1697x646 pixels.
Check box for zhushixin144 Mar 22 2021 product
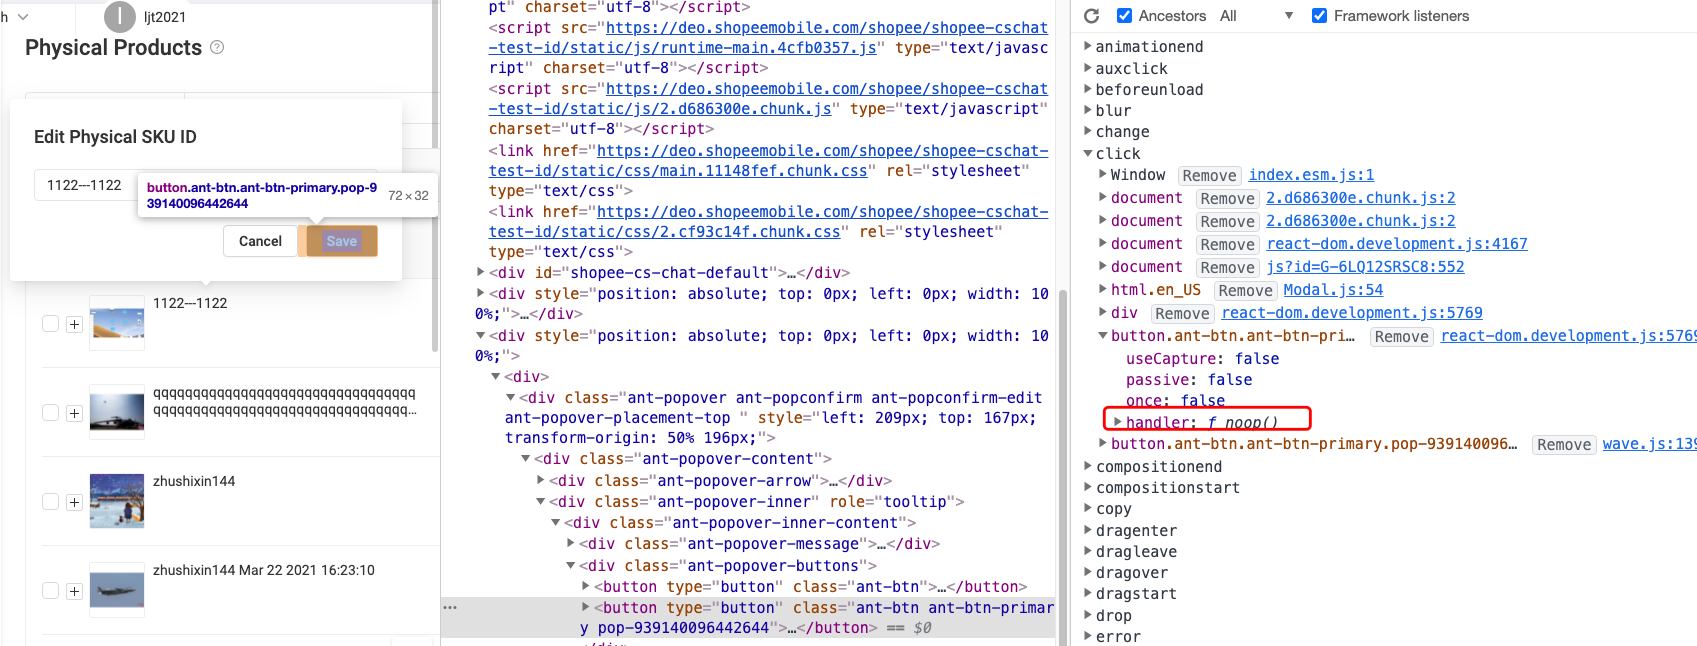(x=50, y=591)
